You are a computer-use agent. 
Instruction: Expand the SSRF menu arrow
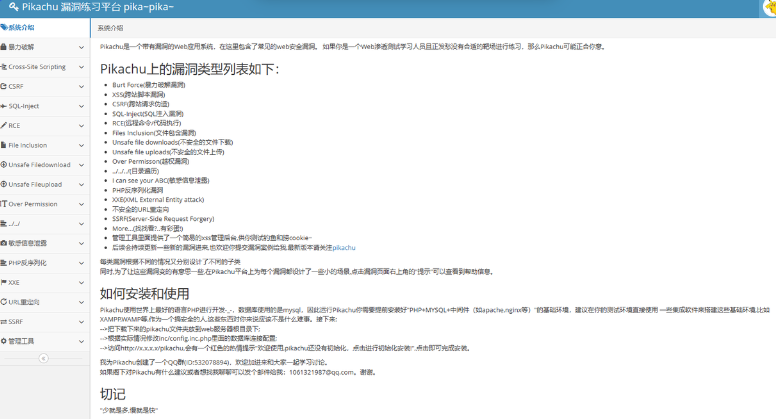[82, 321]
